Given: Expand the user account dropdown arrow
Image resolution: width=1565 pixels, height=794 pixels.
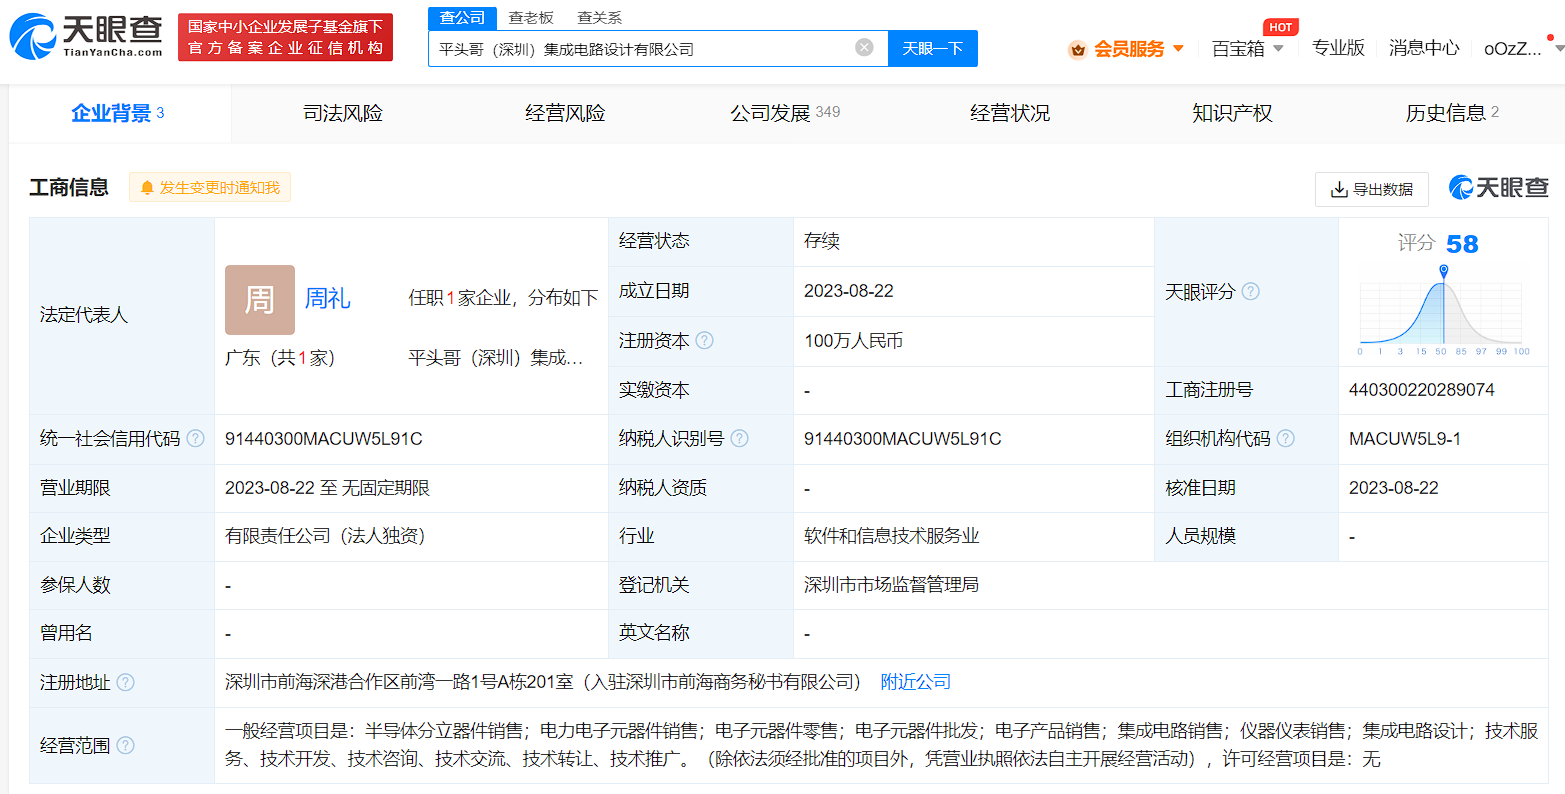Looking at the screenshot, I should [1557, 49].
